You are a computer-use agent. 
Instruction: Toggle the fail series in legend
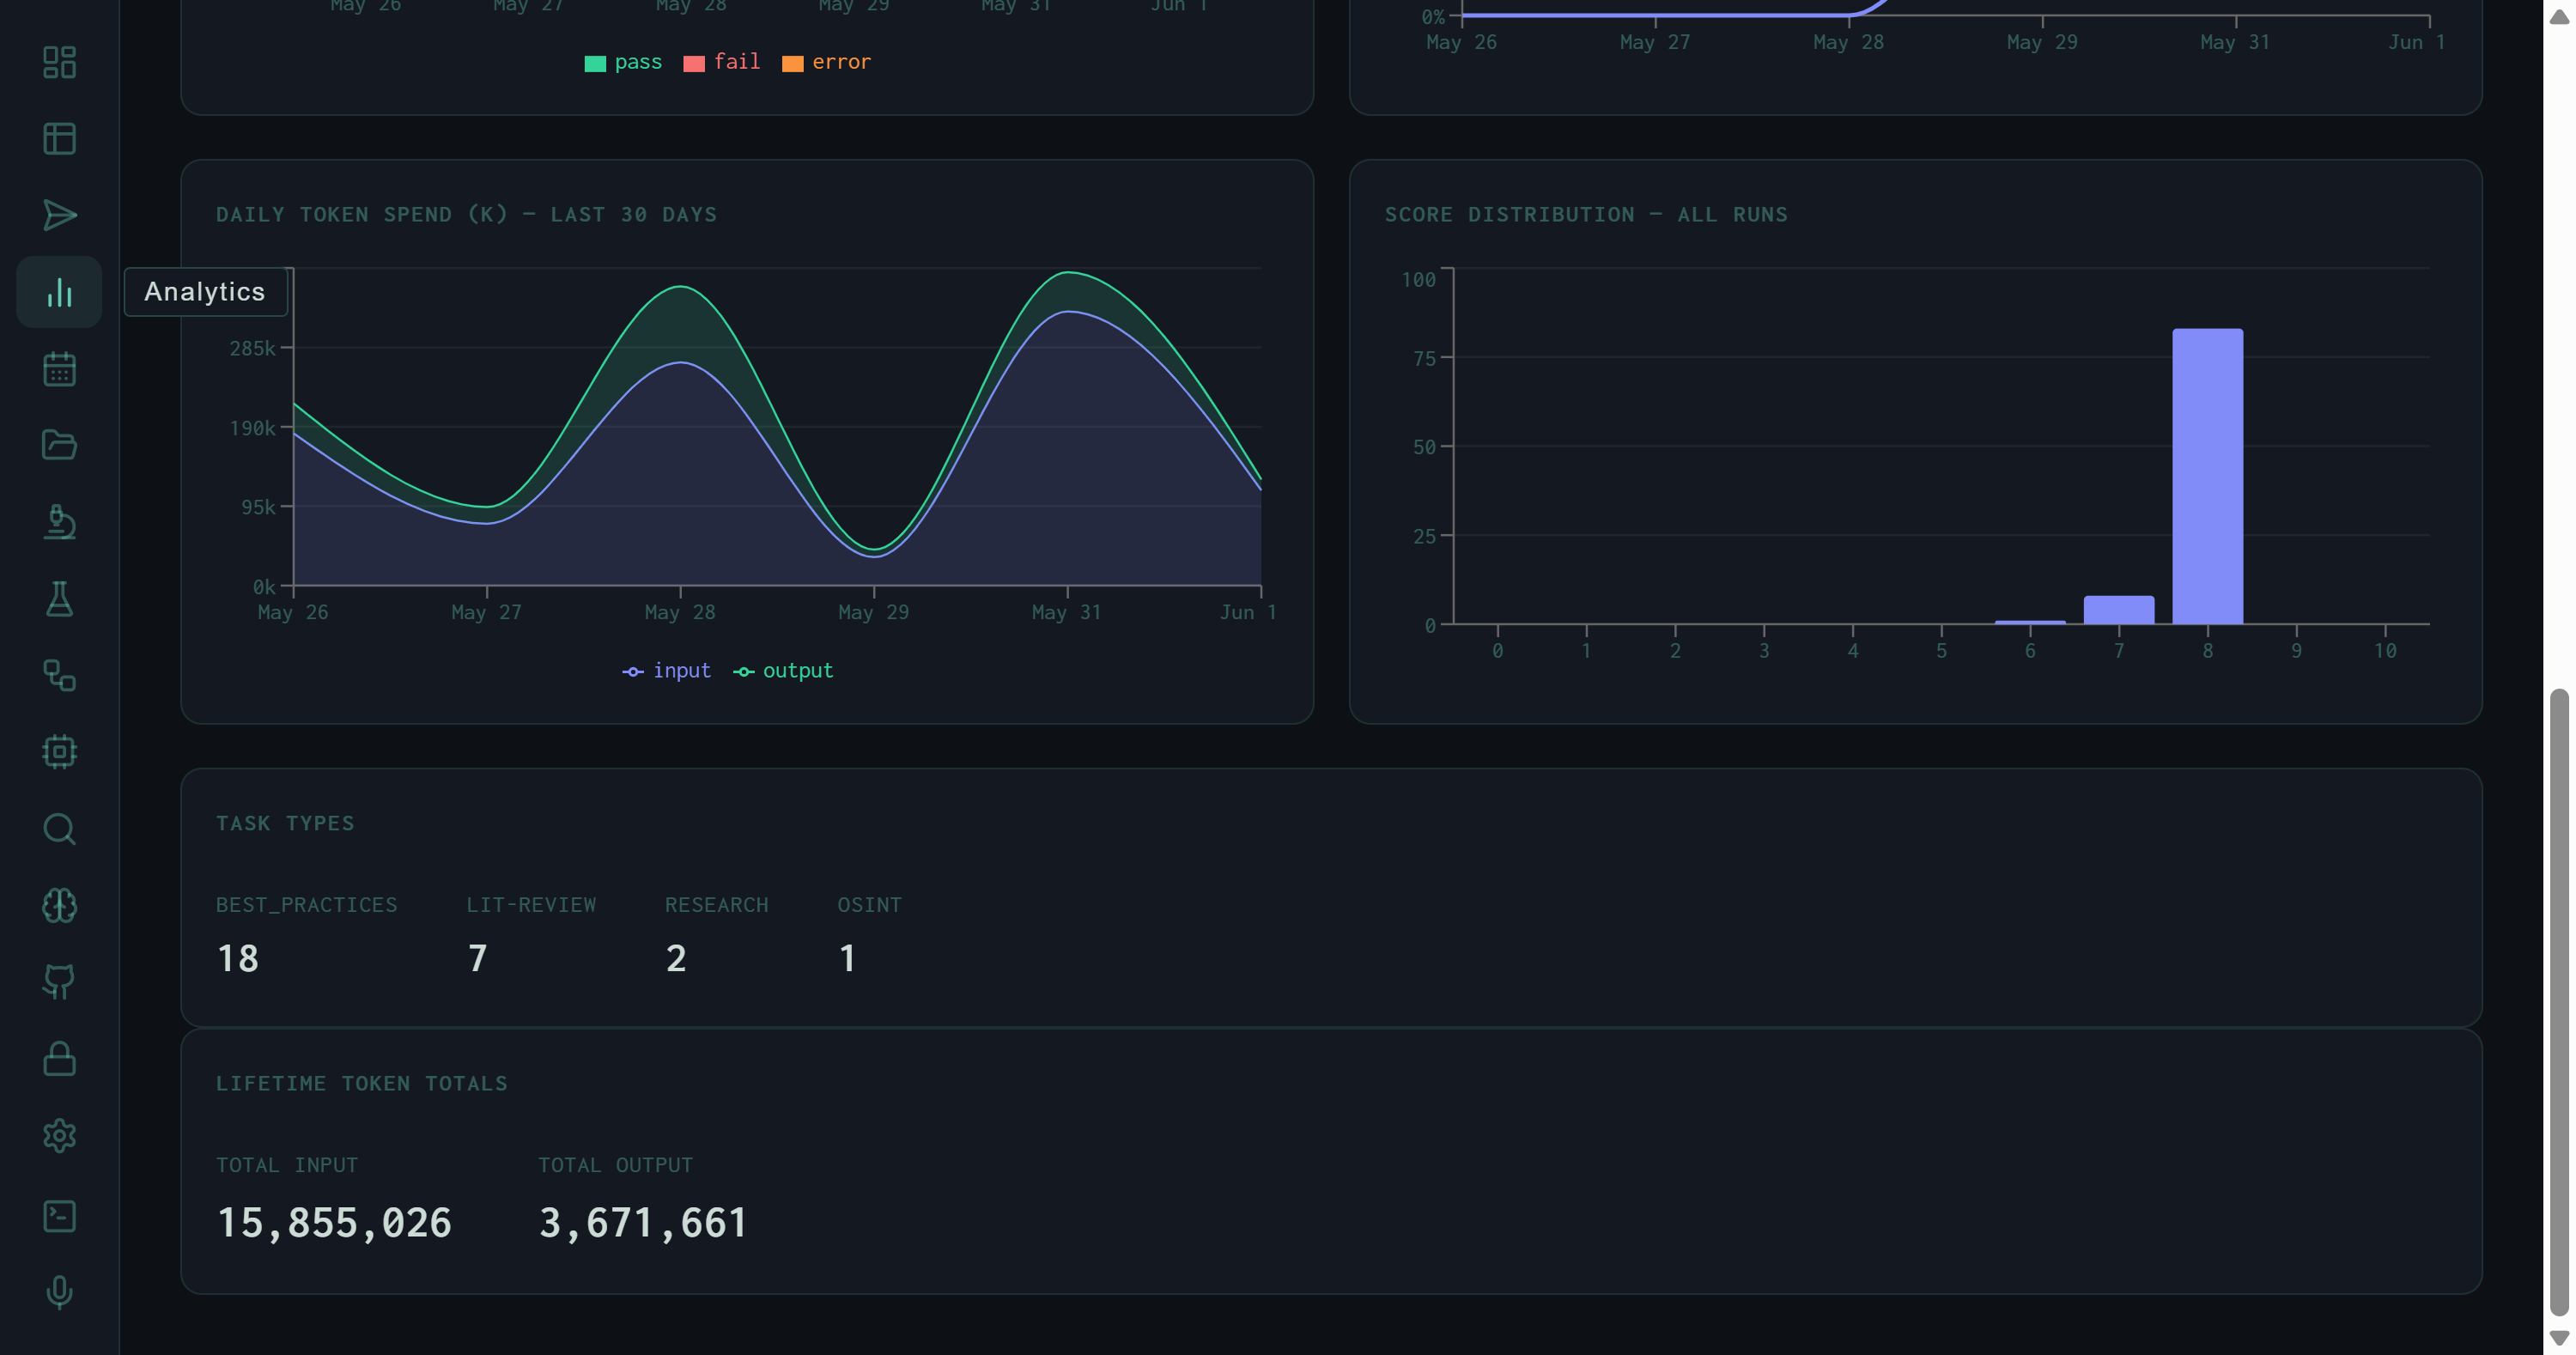click(x=722, y=62)
